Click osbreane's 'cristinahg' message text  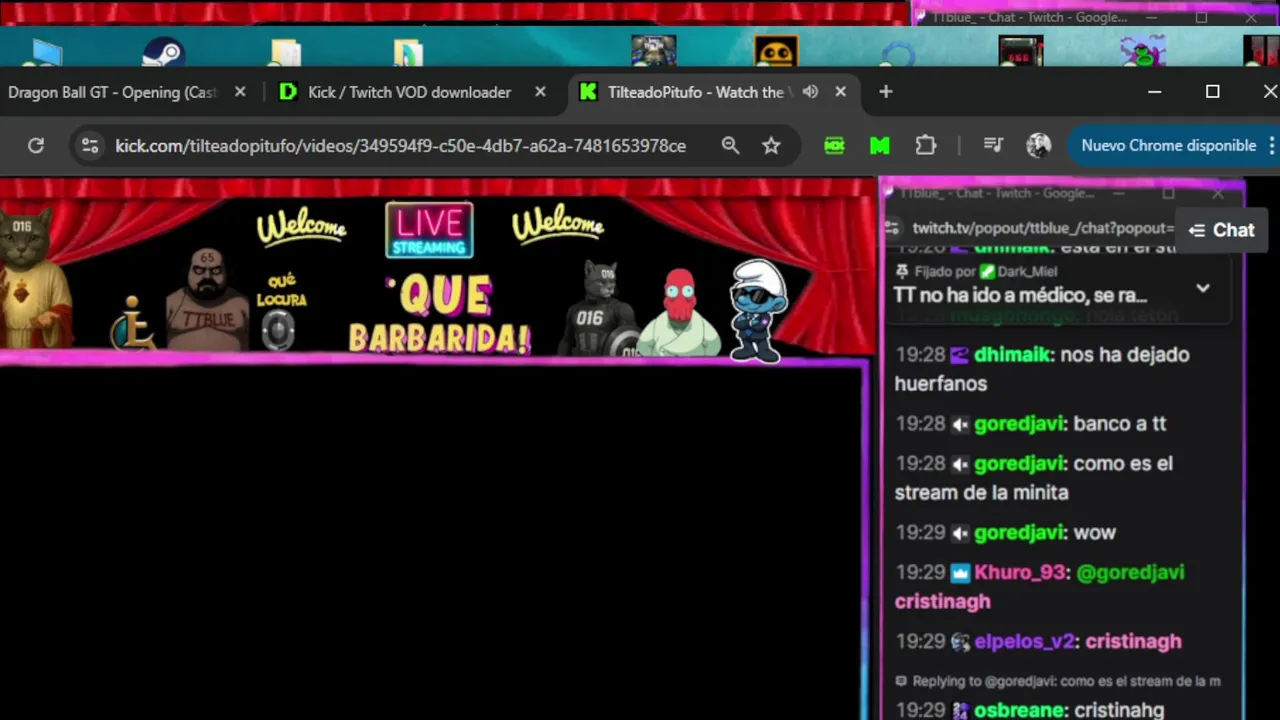pos(1117,711)
